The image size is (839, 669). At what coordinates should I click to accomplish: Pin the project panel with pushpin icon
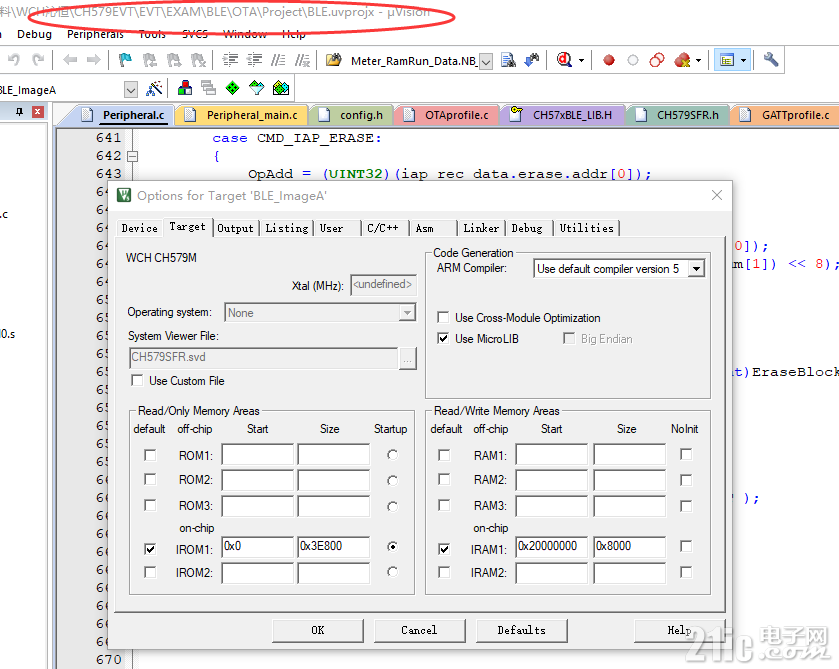pos(20,111)
